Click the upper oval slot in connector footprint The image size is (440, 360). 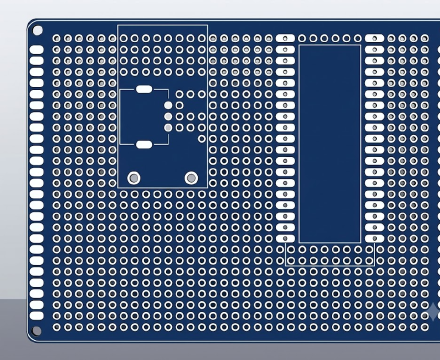pyautogui.click(x=144, y=89)
